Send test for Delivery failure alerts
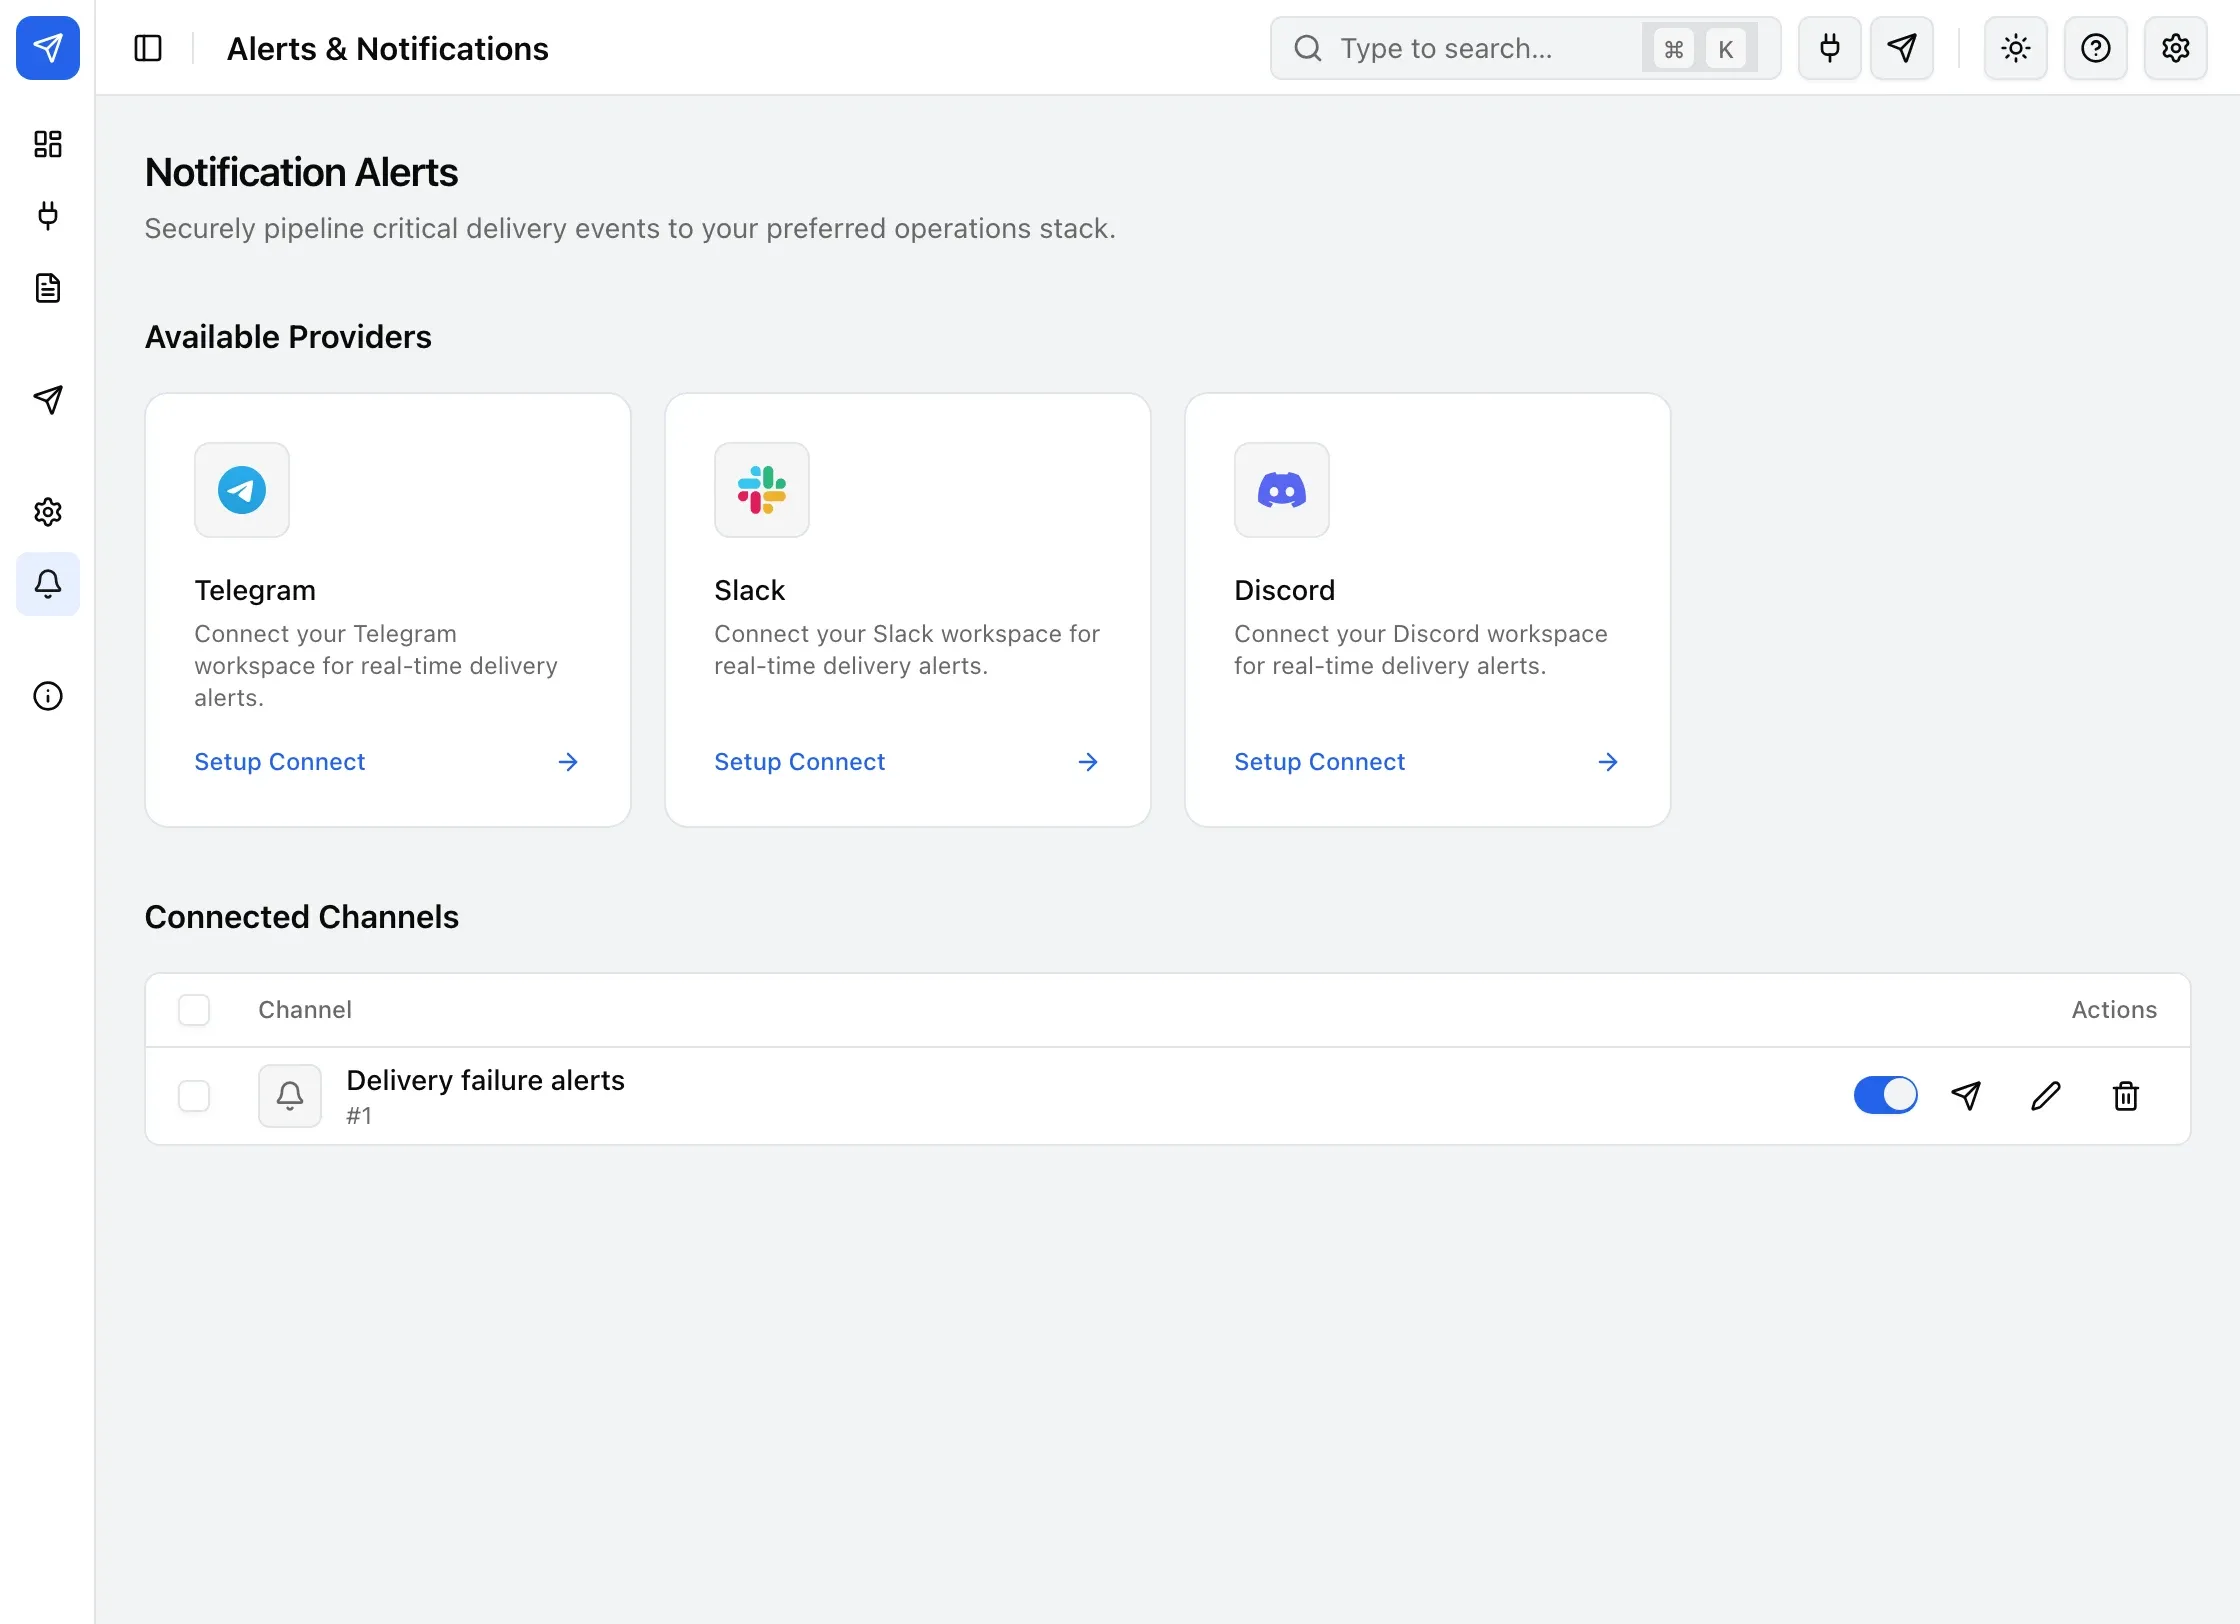 click(x=1966, y=1096)
